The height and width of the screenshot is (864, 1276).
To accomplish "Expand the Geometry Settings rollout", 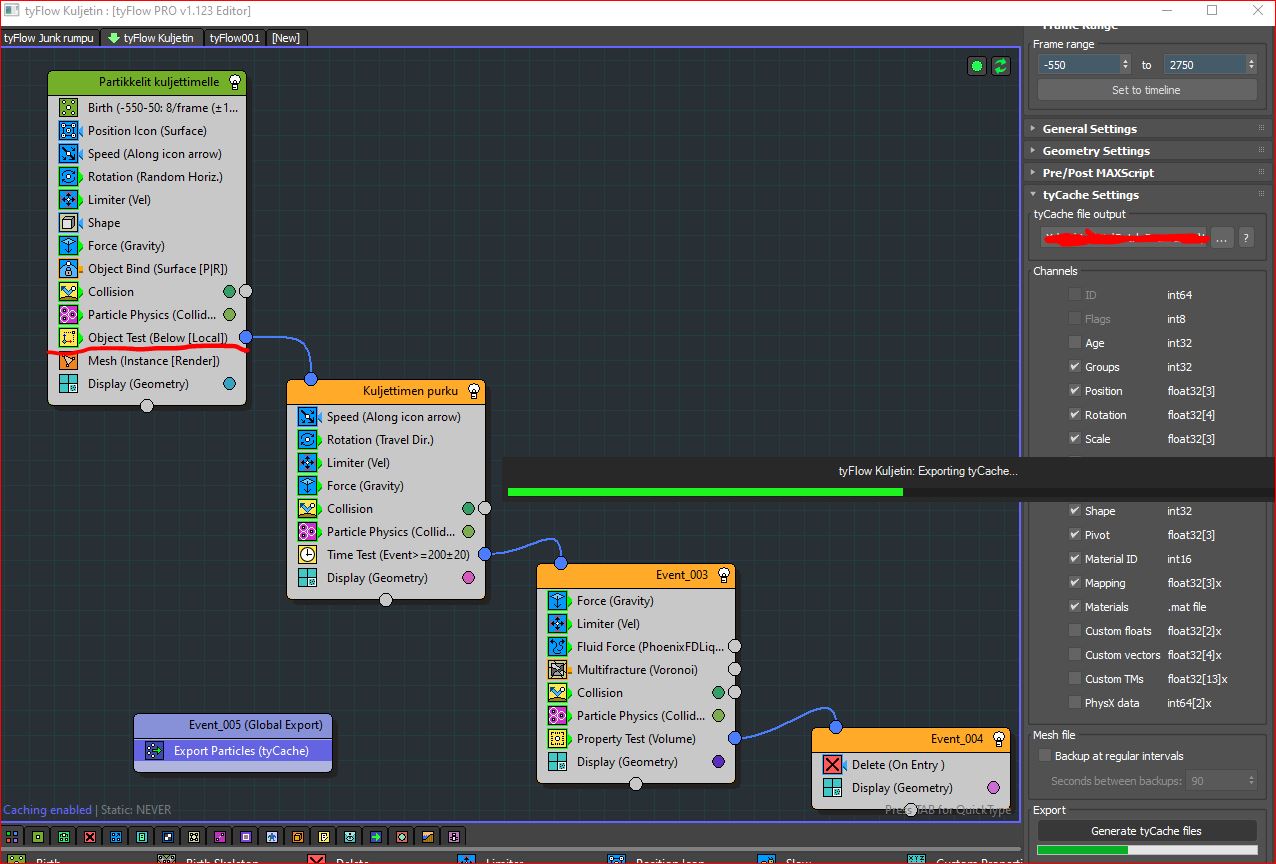I will 1148,151.
